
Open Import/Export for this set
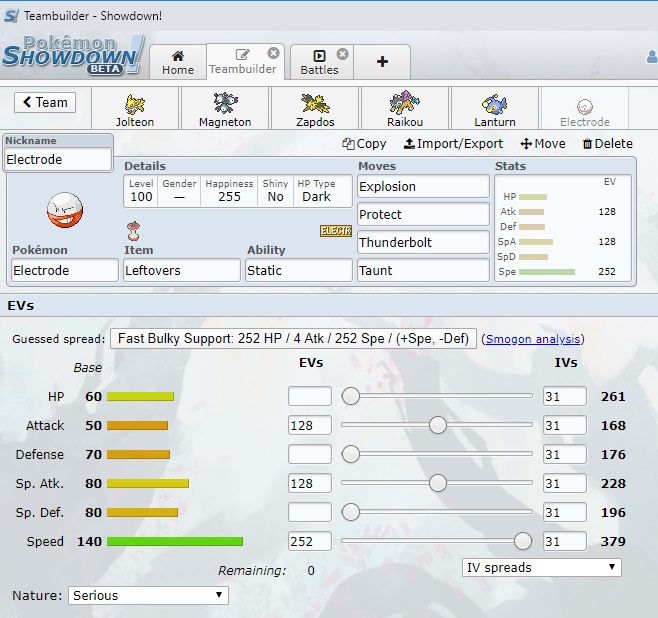tap(453, 144)
